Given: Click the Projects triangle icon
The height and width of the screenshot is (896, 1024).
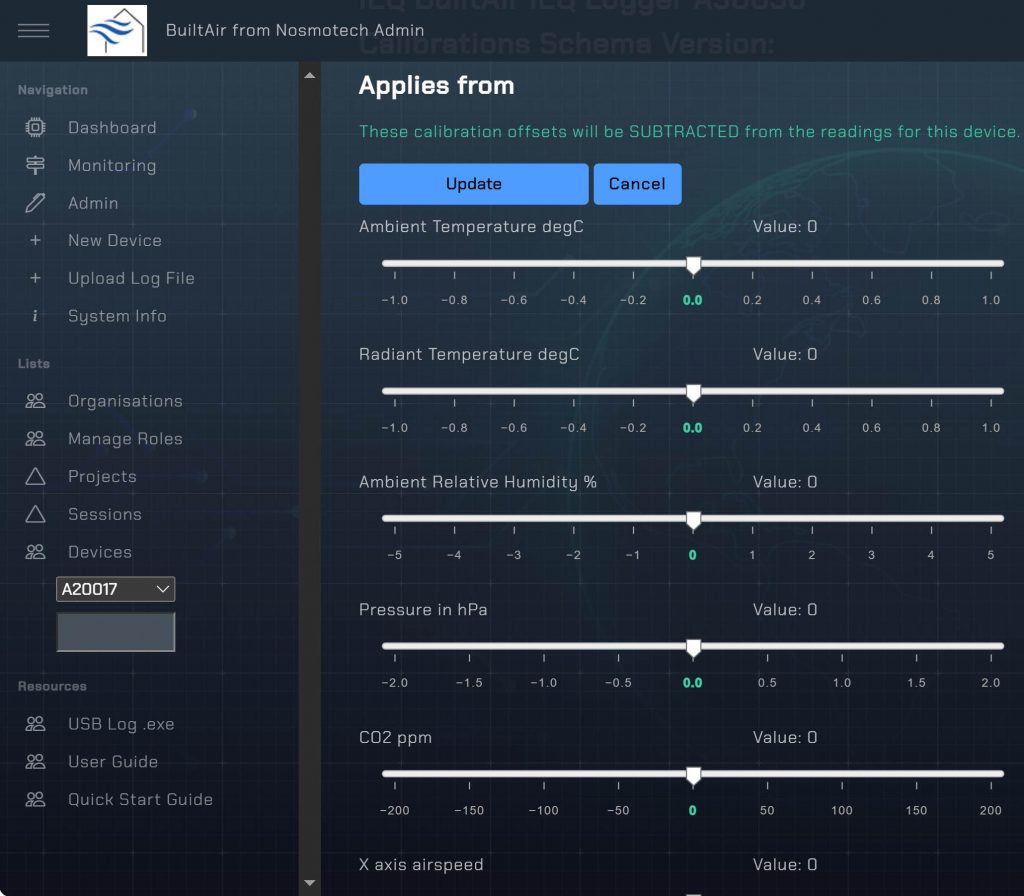Looking at the screenshot, I should point(35,477).
